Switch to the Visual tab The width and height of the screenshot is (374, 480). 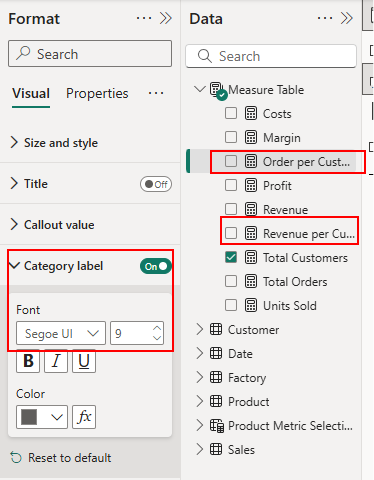[x=31, y=94]
